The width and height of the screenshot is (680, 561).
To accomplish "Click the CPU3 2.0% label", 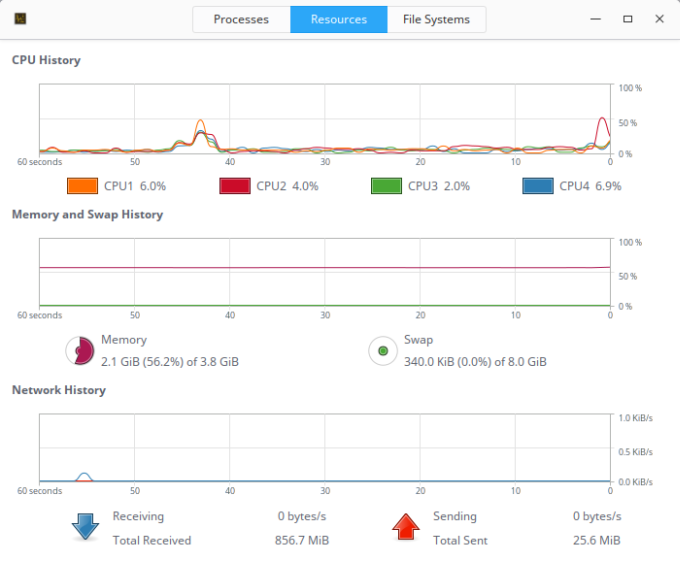I will pos(439,186).
